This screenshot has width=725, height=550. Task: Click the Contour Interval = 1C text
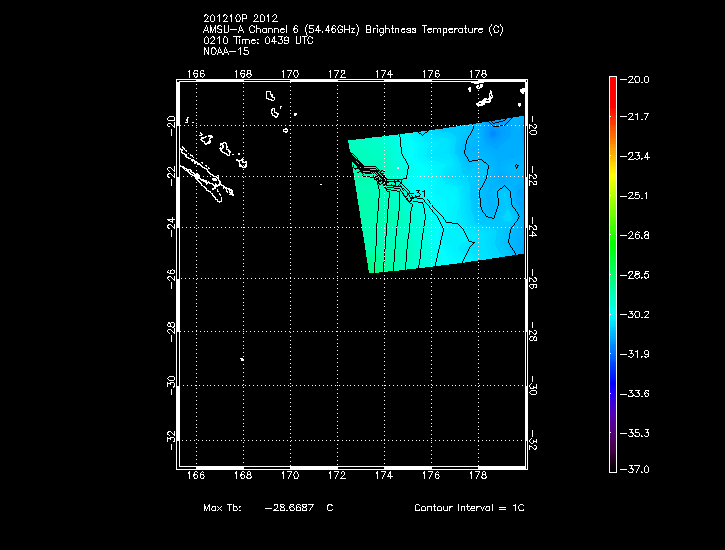pyautogui.click(x=469, y=508)
